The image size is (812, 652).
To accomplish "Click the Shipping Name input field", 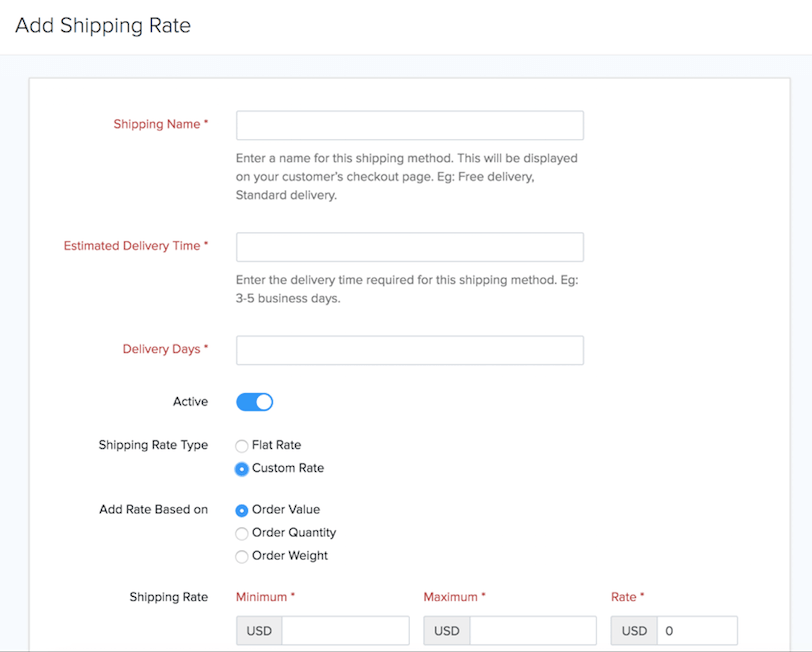I will click(x=410, y=125).
